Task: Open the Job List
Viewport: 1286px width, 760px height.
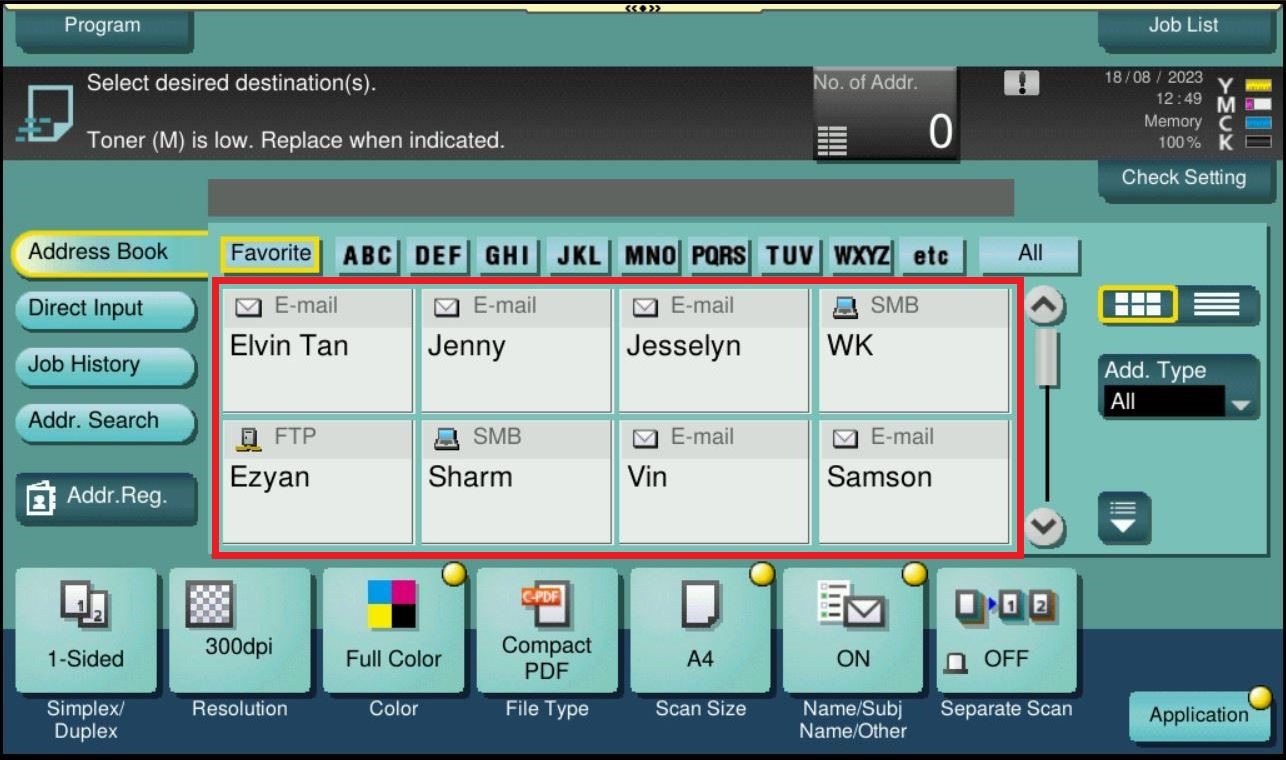Action: click(x=1183, y=28)
